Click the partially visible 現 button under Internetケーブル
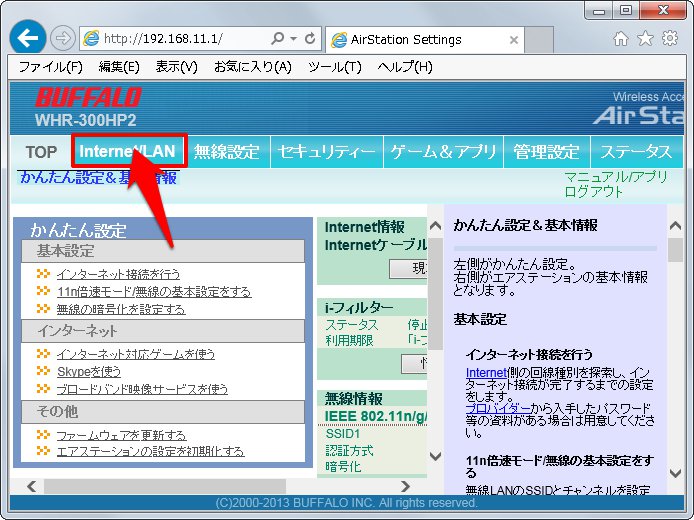The width and height of the screenshot is (694, 520). [408, 268]
